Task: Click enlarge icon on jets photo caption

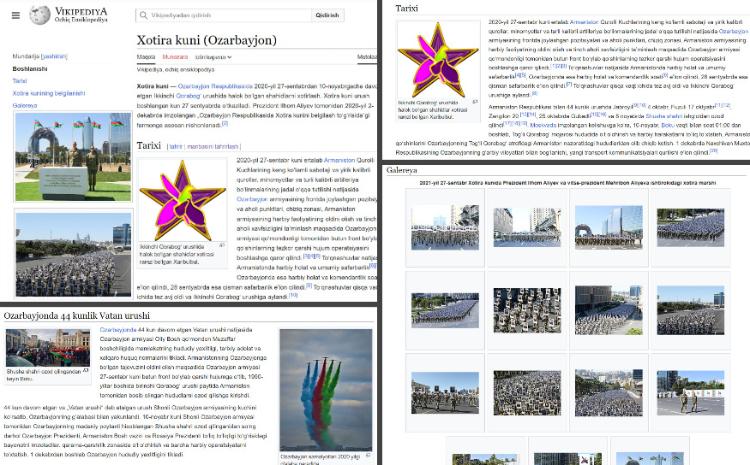Action: pos(368,455)
